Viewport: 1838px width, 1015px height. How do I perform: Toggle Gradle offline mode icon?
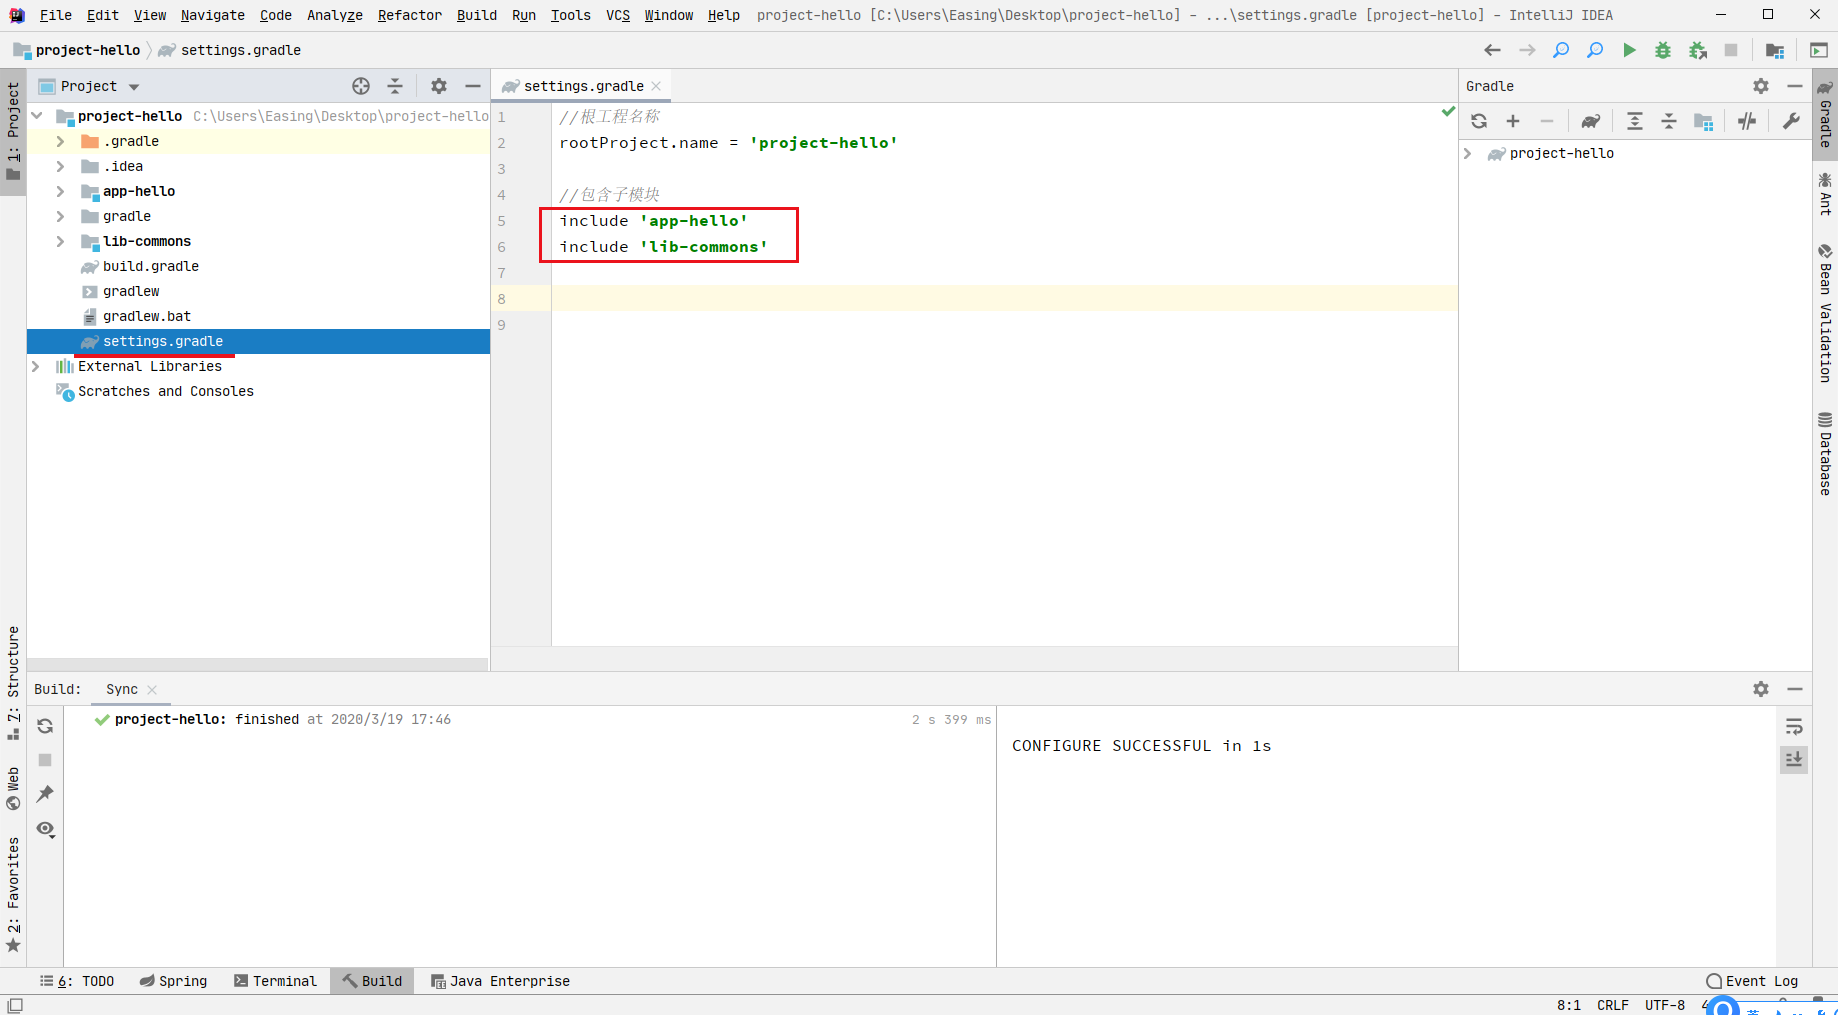1747,121
